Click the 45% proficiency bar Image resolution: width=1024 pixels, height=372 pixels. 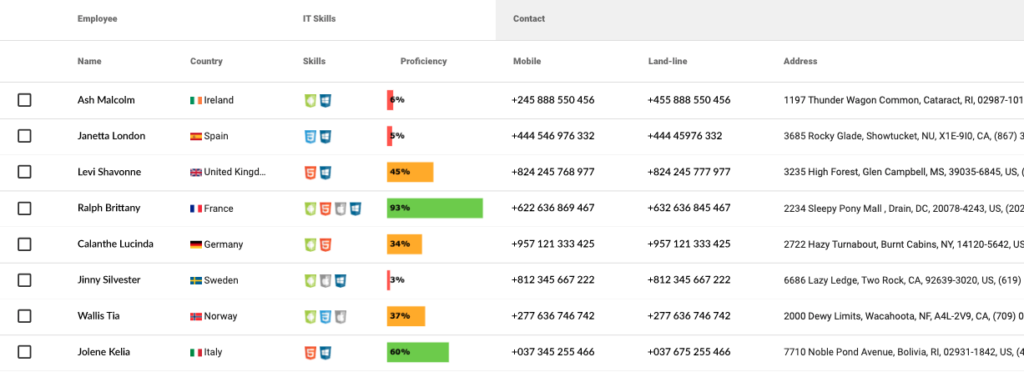[410, 172]
